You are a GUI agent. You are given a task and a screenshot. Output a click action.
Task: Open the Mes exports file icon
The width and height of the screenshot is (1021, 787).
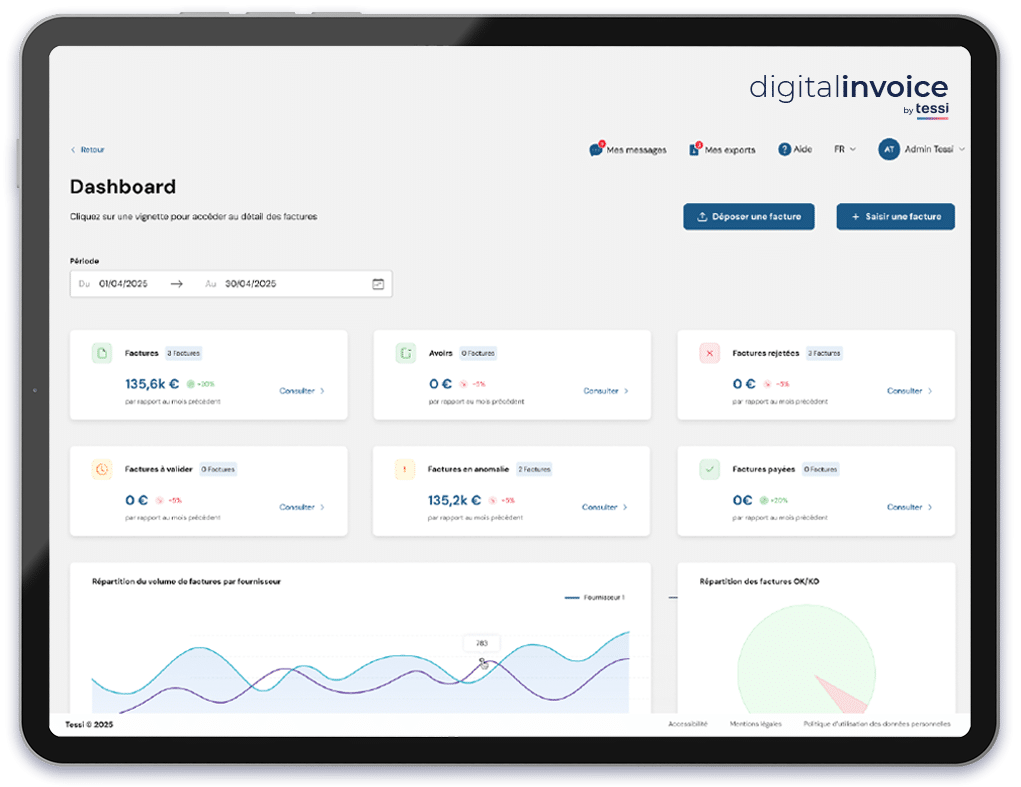pos(694,150)
